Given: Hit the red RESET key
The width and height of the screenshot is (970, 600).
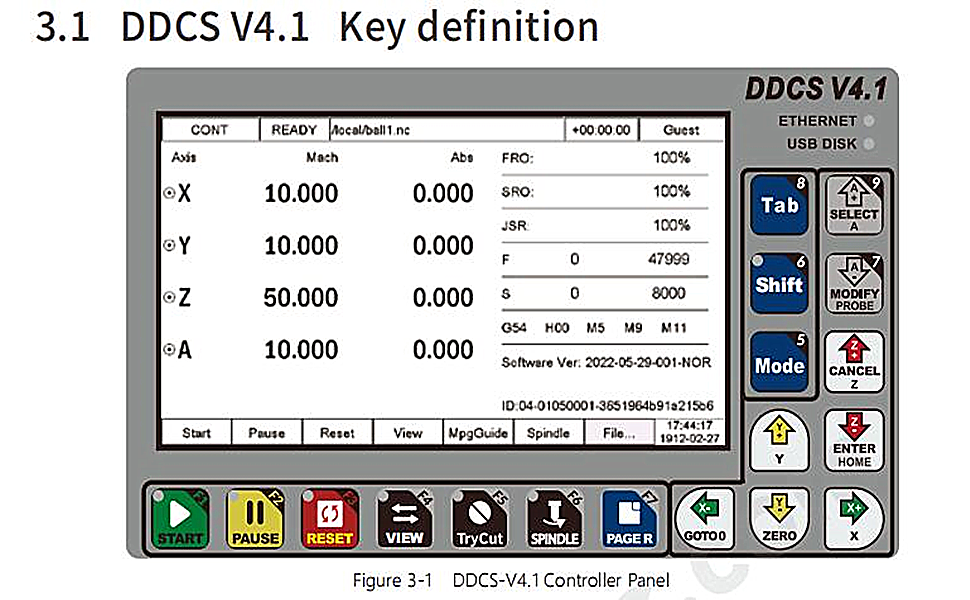Looking at the screenshot, I should pyautogui.click(x=330, y=518).
